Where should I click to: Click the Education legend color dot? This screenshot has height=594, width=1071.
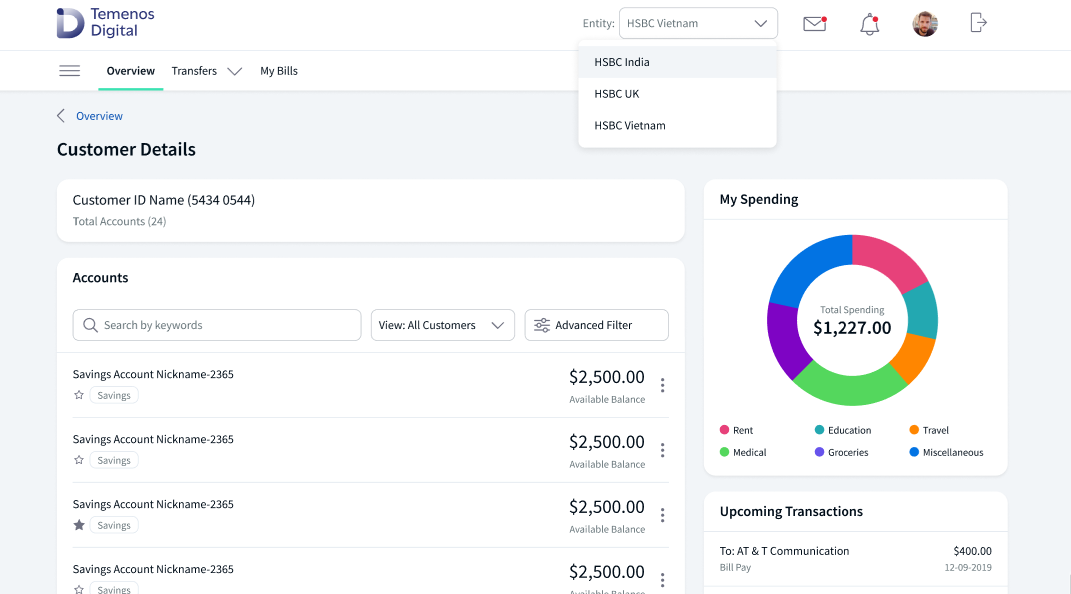(819, 429)
